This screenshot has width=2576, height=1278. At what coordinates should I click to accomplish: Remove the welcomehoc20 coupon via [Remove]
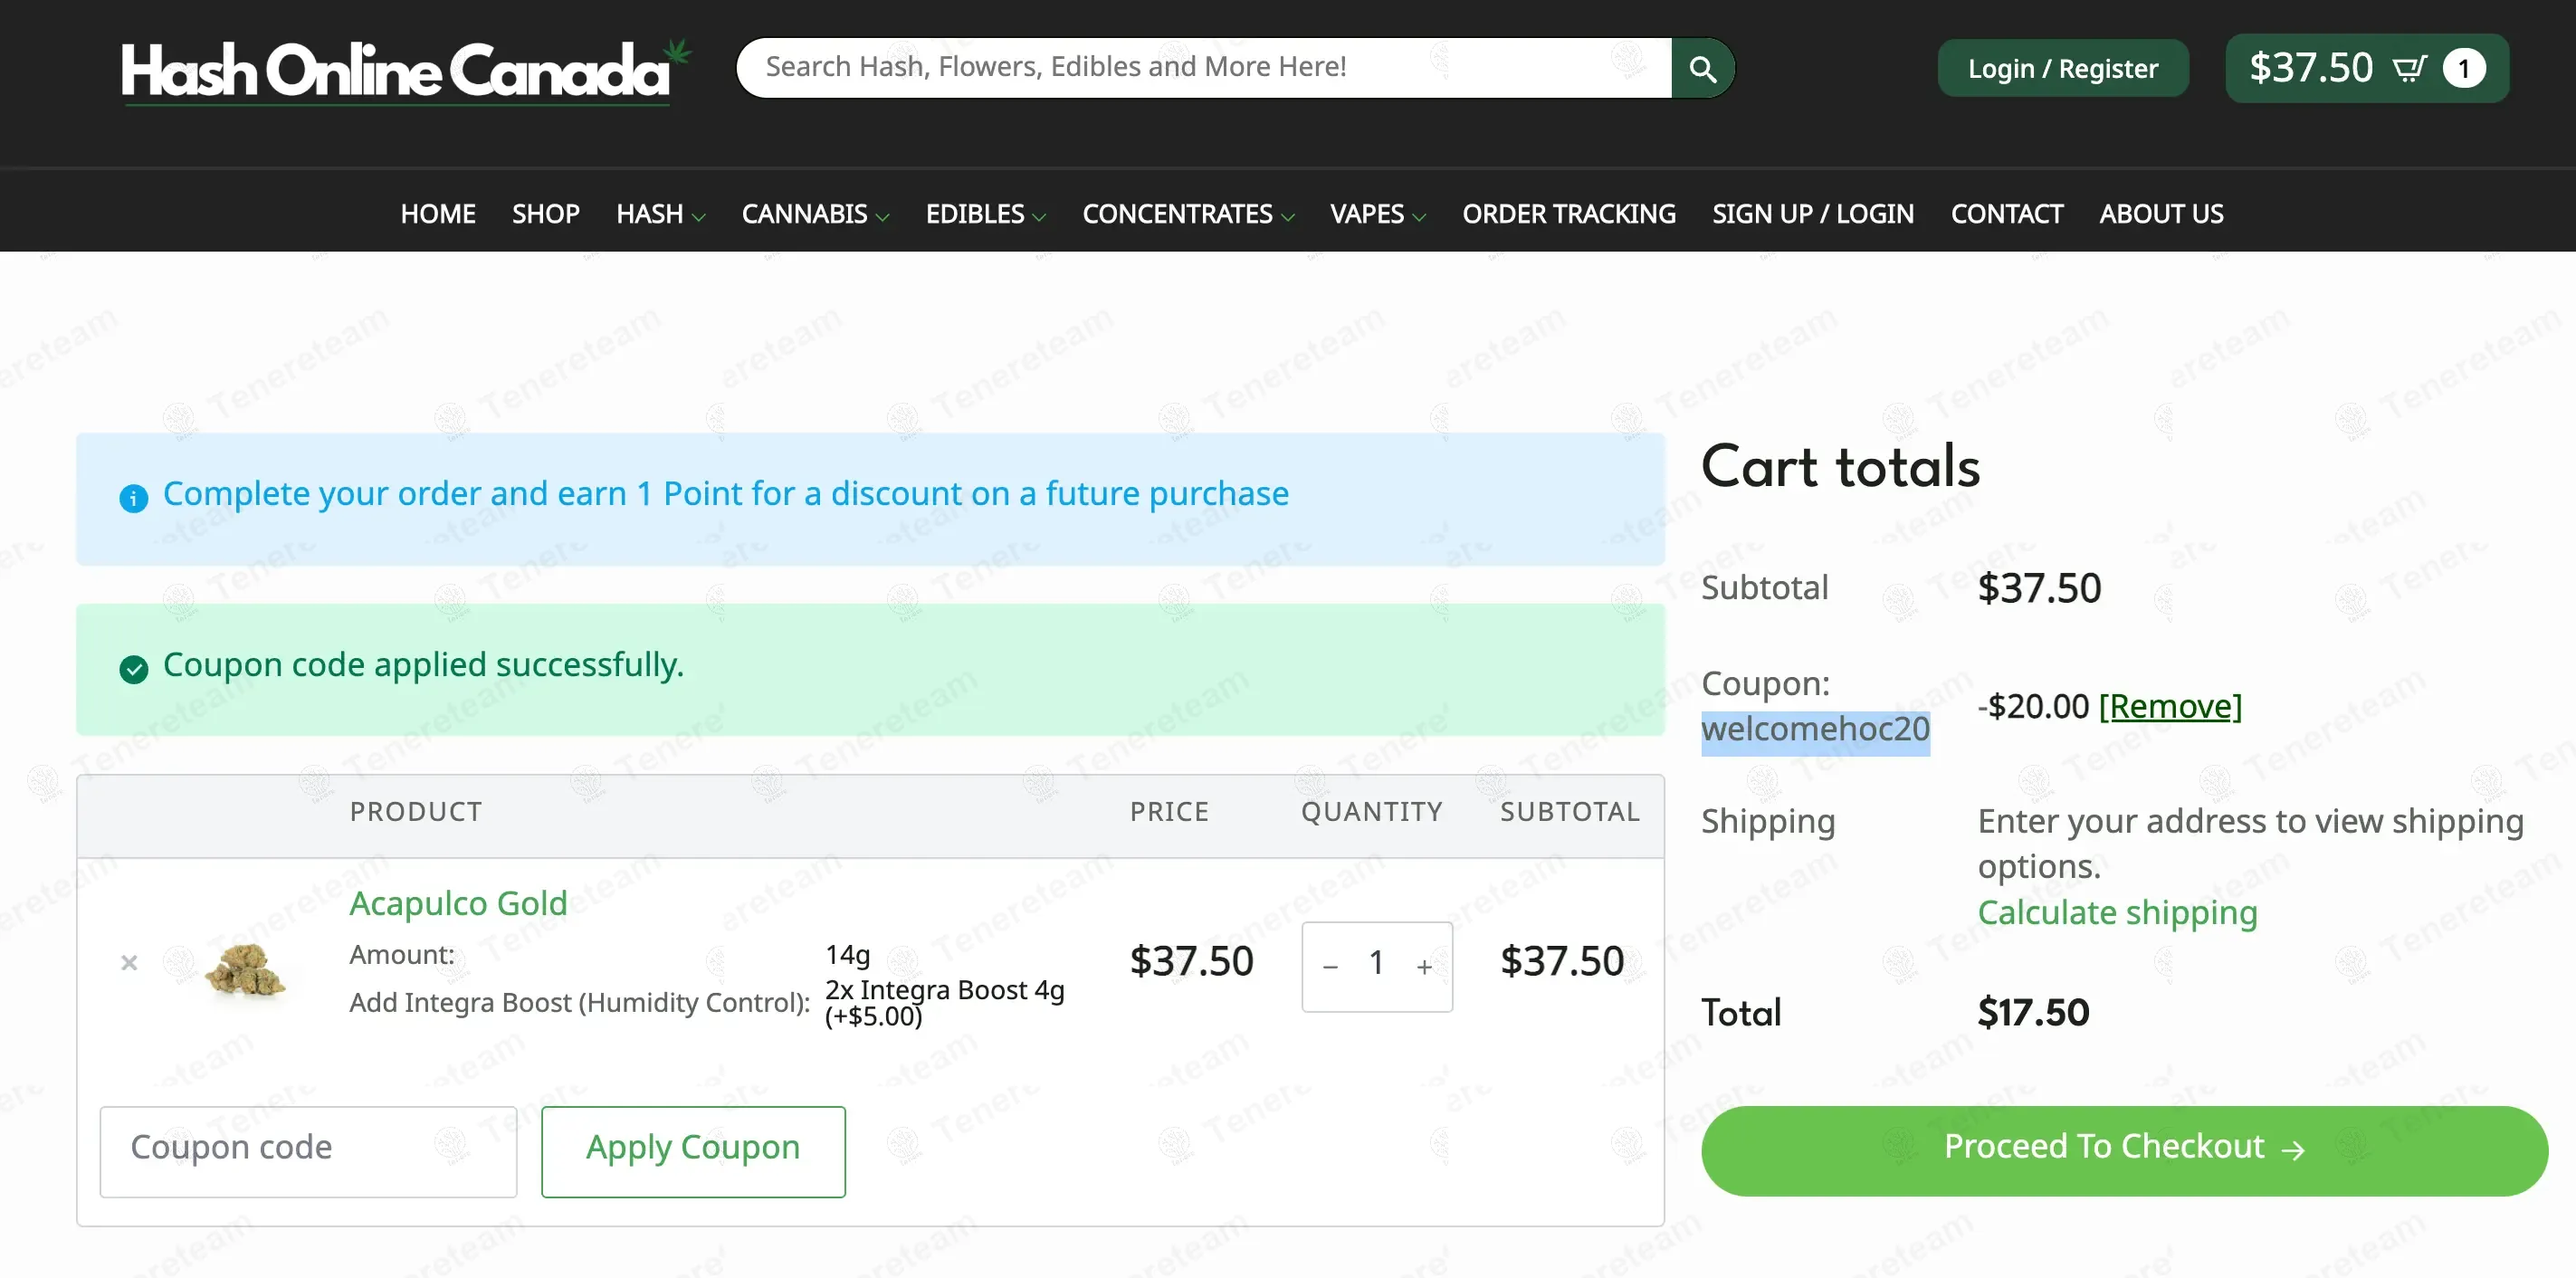(2170, 706)
